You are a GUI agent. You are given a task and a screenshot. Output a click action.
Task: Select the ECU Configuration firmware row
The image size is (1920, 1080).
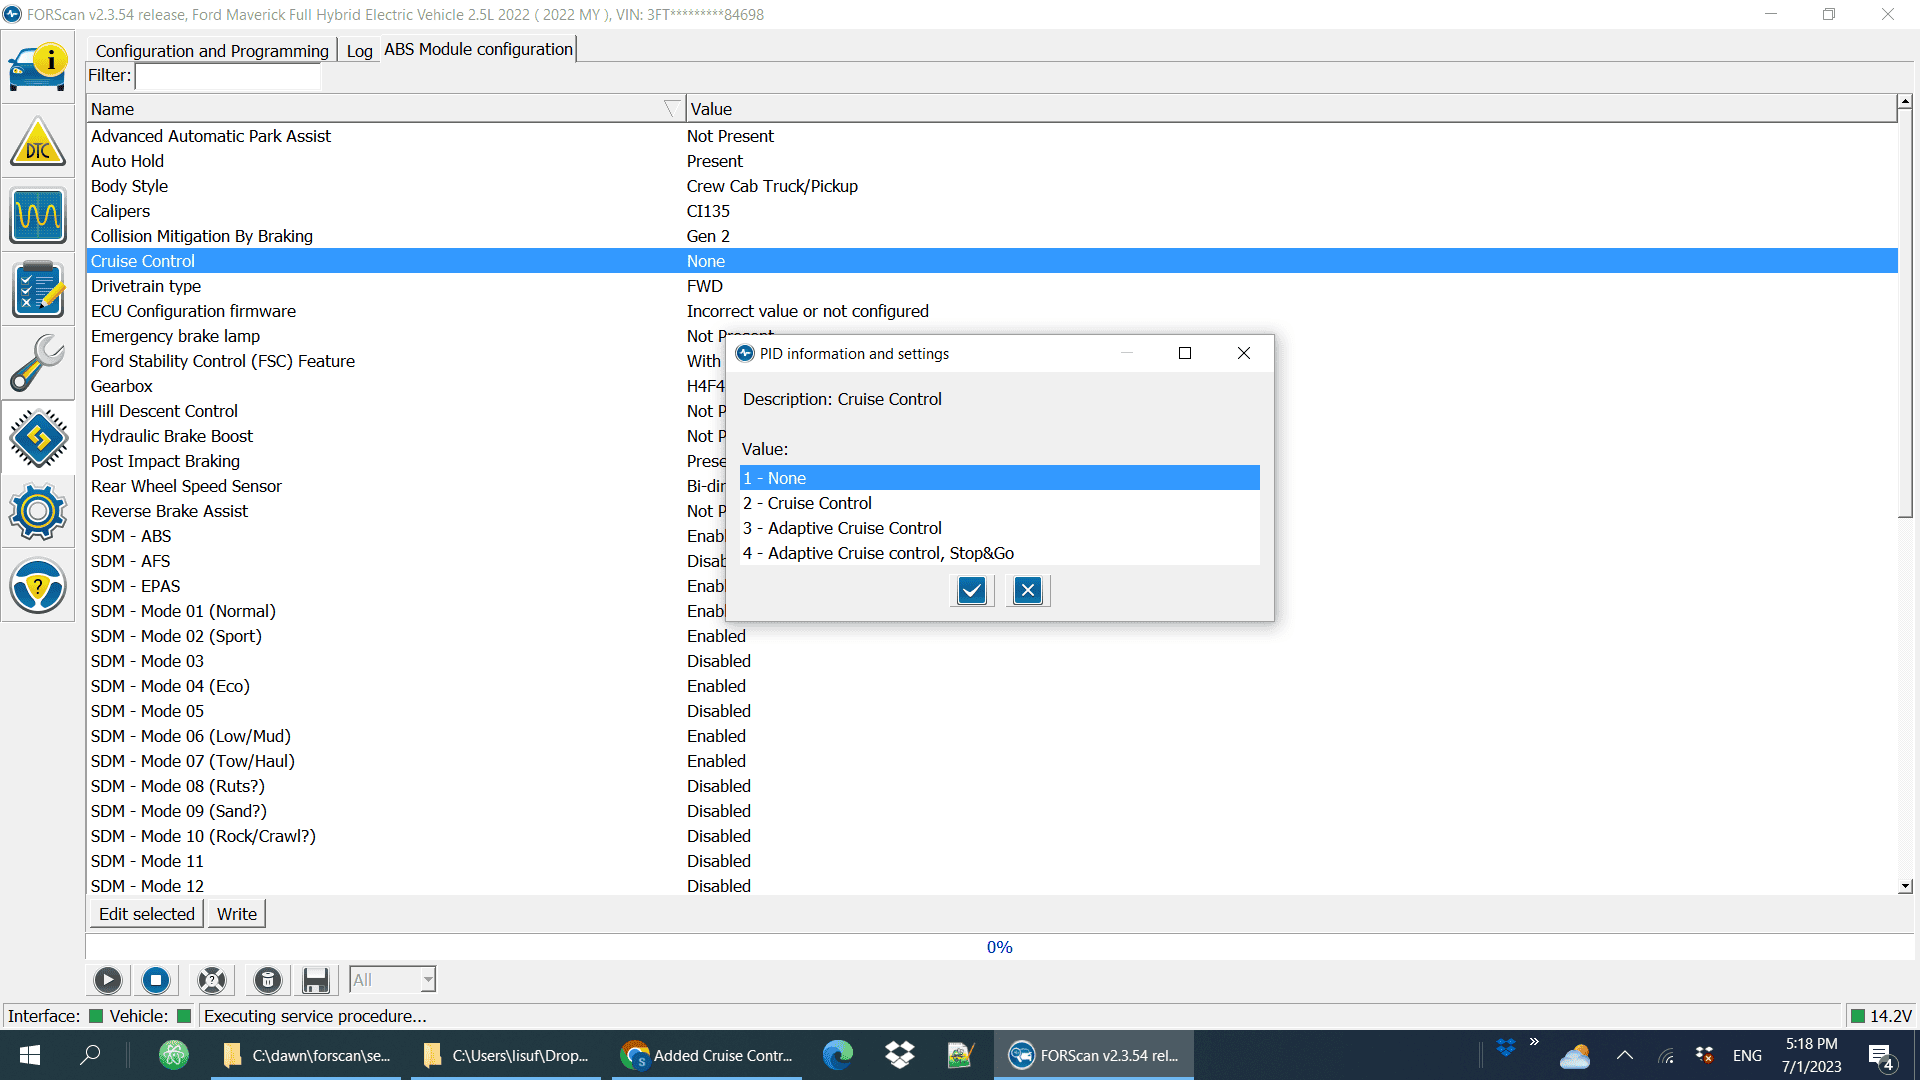coord(992,311)
